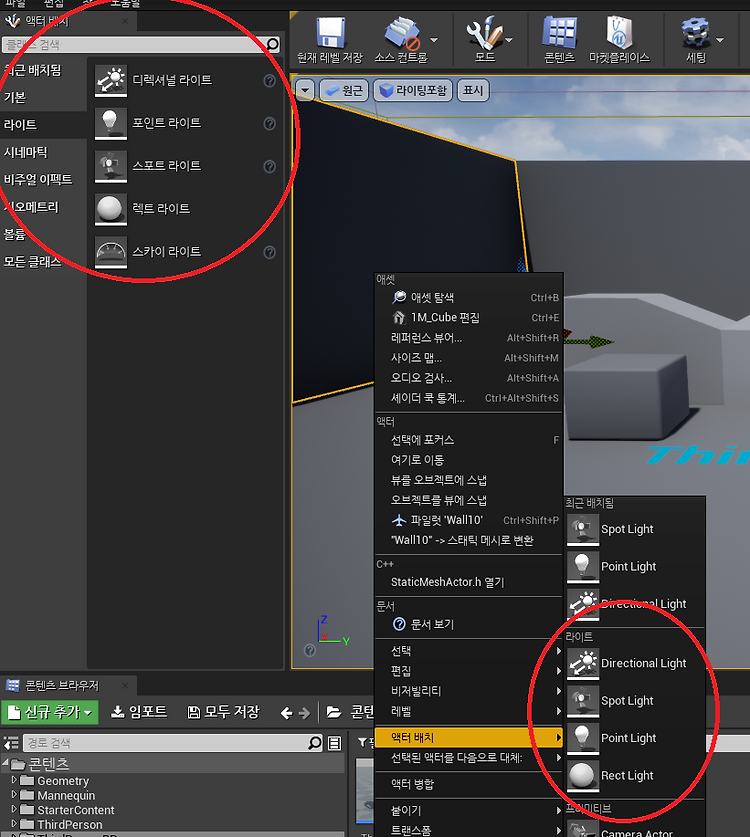Screen dimensions: 750x837
Task: Choose Merge Actors (액터 병합) menu item
Action: 469,784
